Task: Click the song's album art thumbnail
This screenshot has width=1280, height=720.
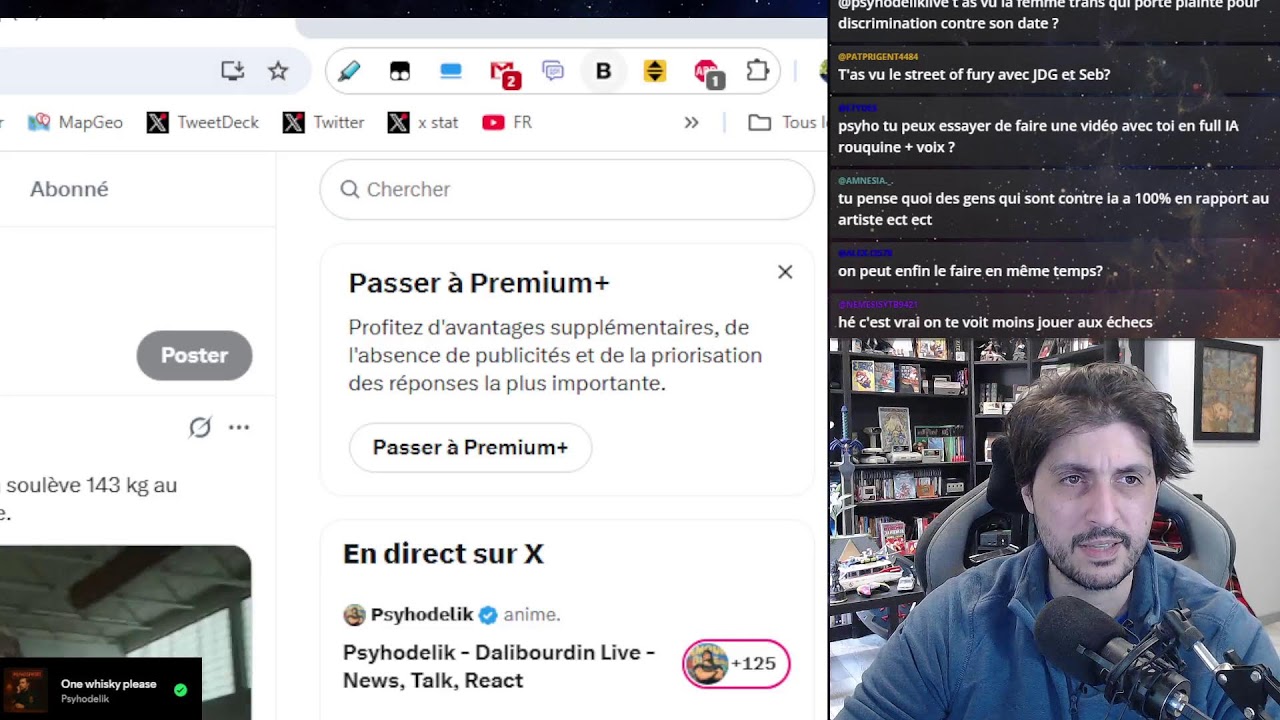Action: coord(25,690)
